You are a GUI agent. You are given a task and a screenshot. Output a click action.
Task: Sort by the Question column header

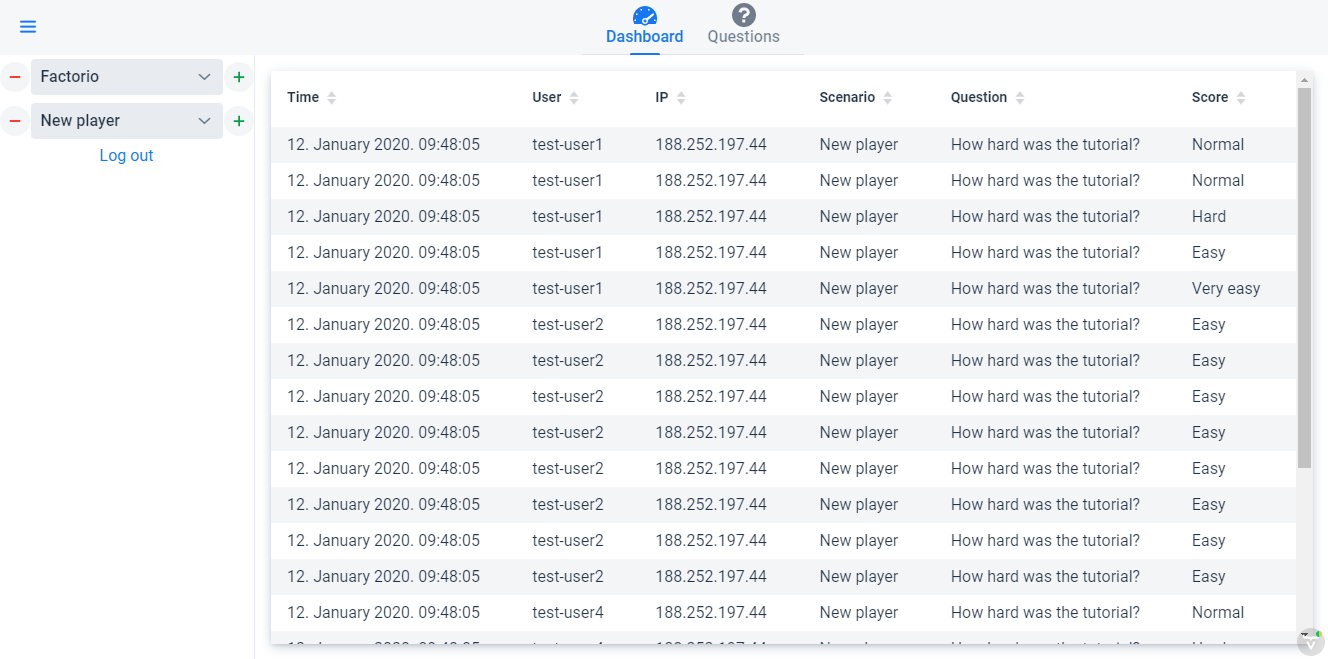pos(979,98)
